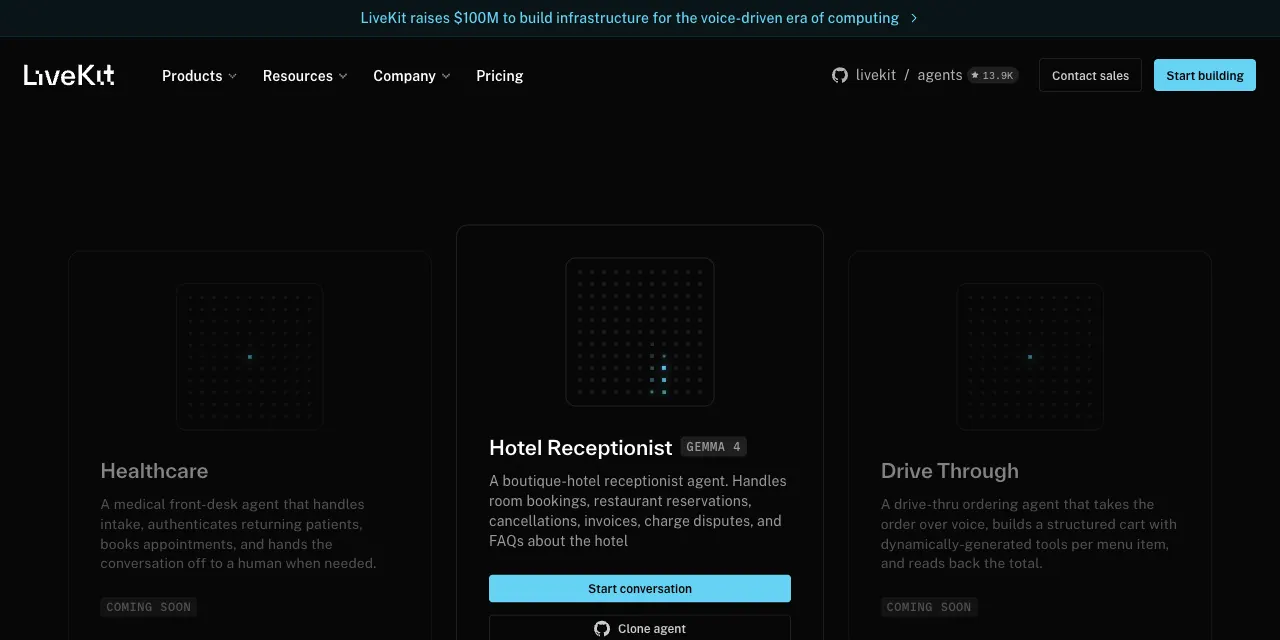This screenshot has width=1280, height=640.
Task: Expand the Products menu
Action: coord(199,76)
